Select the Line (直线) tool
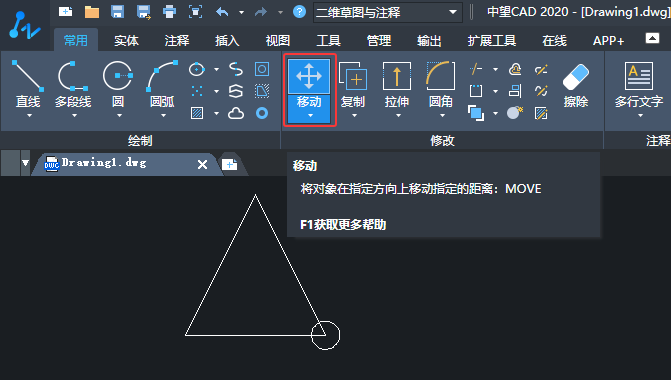Image resolution: width=671 pixels, height=380 pixels. tap(28, 83)
